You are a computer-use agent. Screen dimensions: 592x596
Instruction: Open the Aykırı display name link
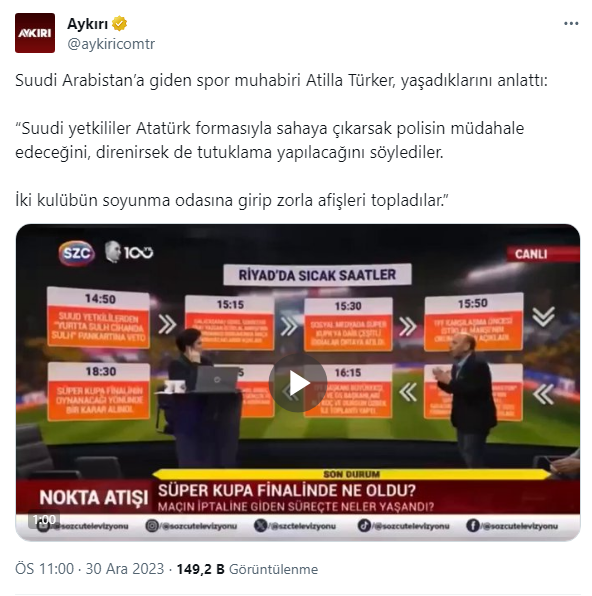87,24
